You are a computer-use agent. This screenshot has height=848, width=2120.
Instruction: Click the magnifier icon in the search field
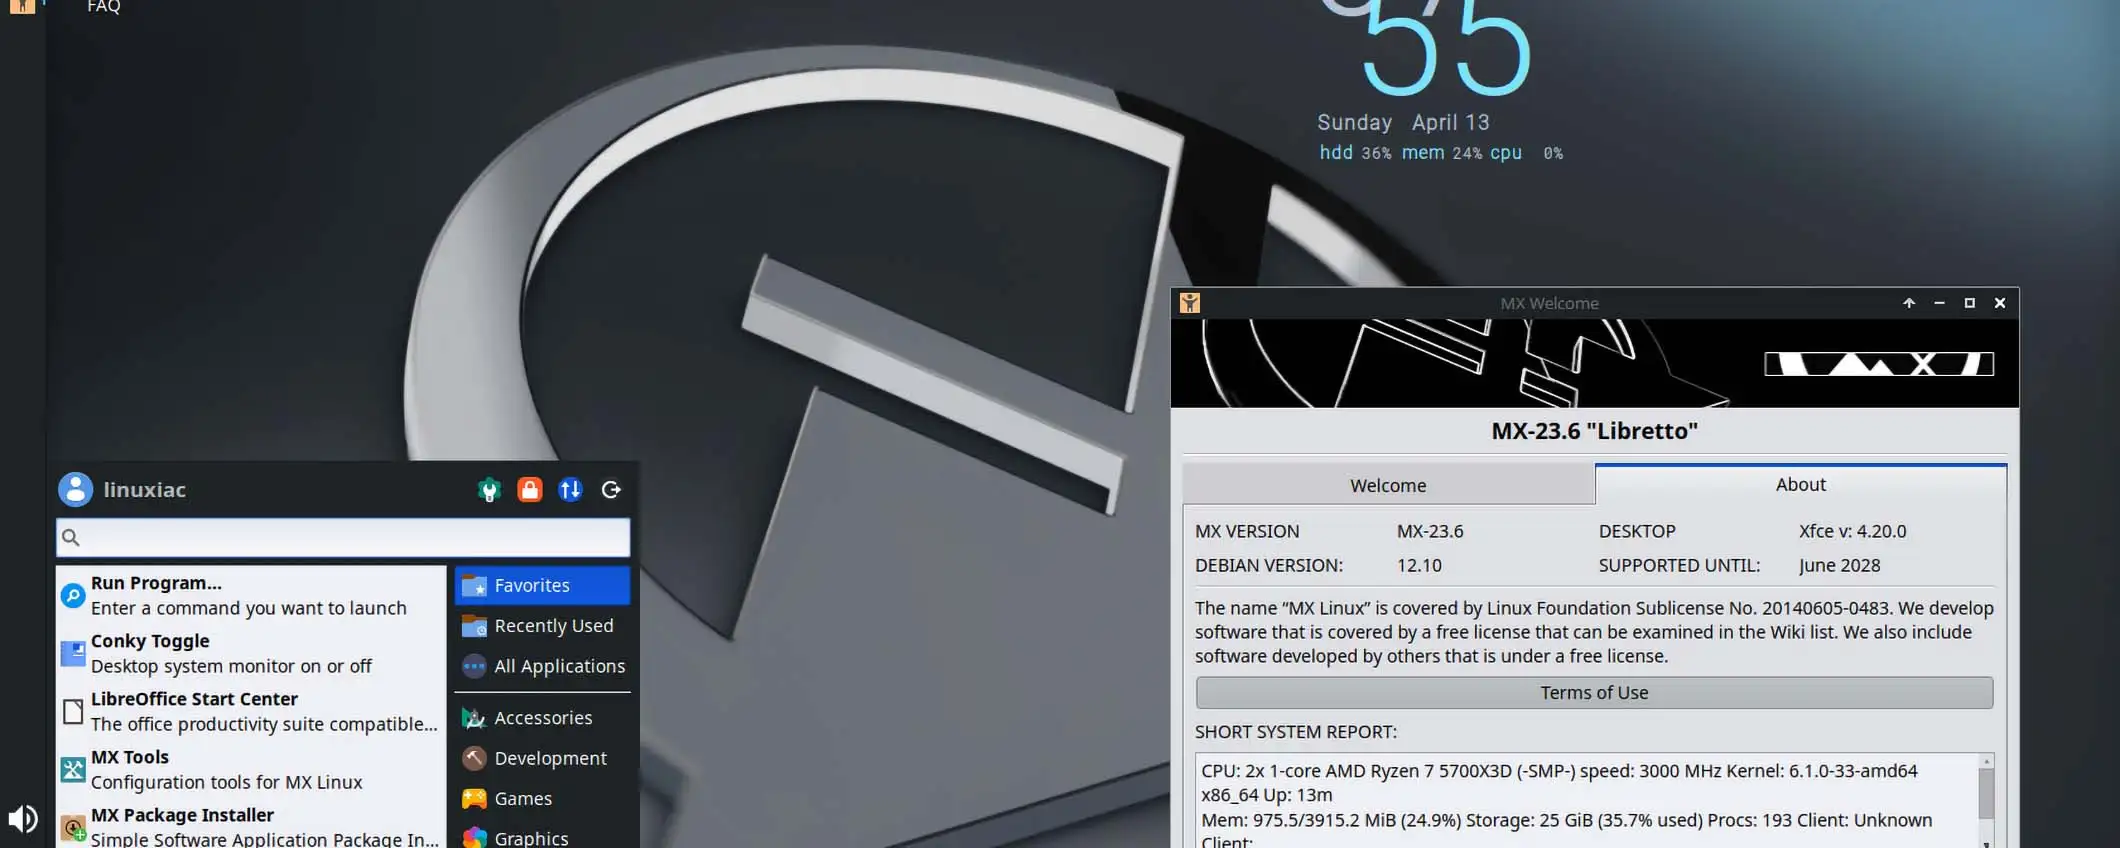71,538
